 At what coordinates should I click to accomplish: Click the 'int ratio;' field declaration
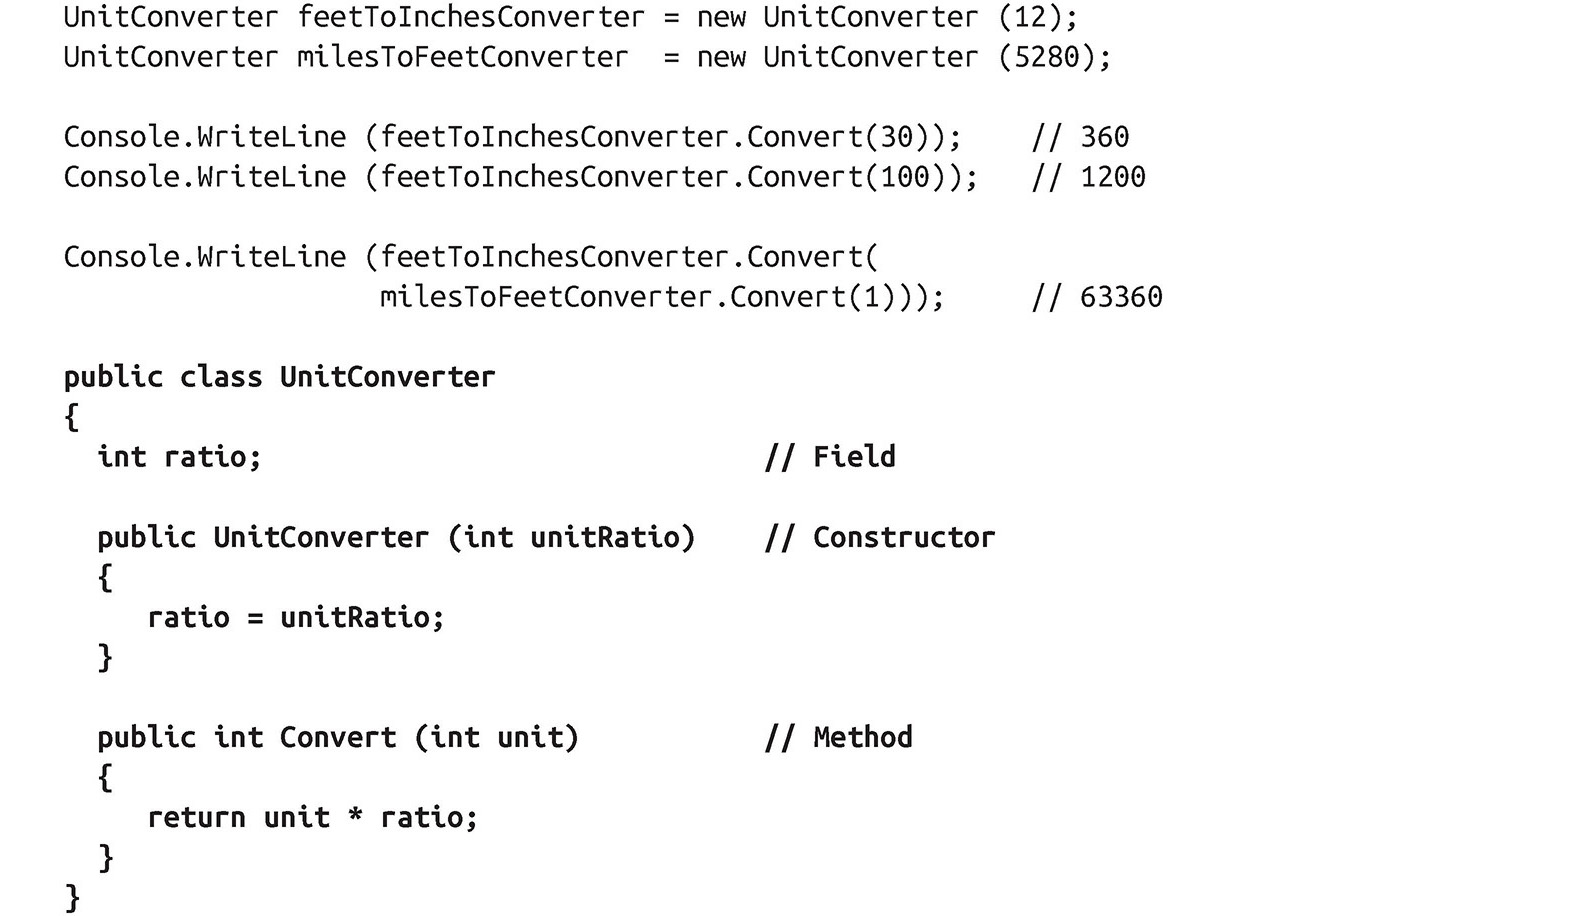click(179, 457)
